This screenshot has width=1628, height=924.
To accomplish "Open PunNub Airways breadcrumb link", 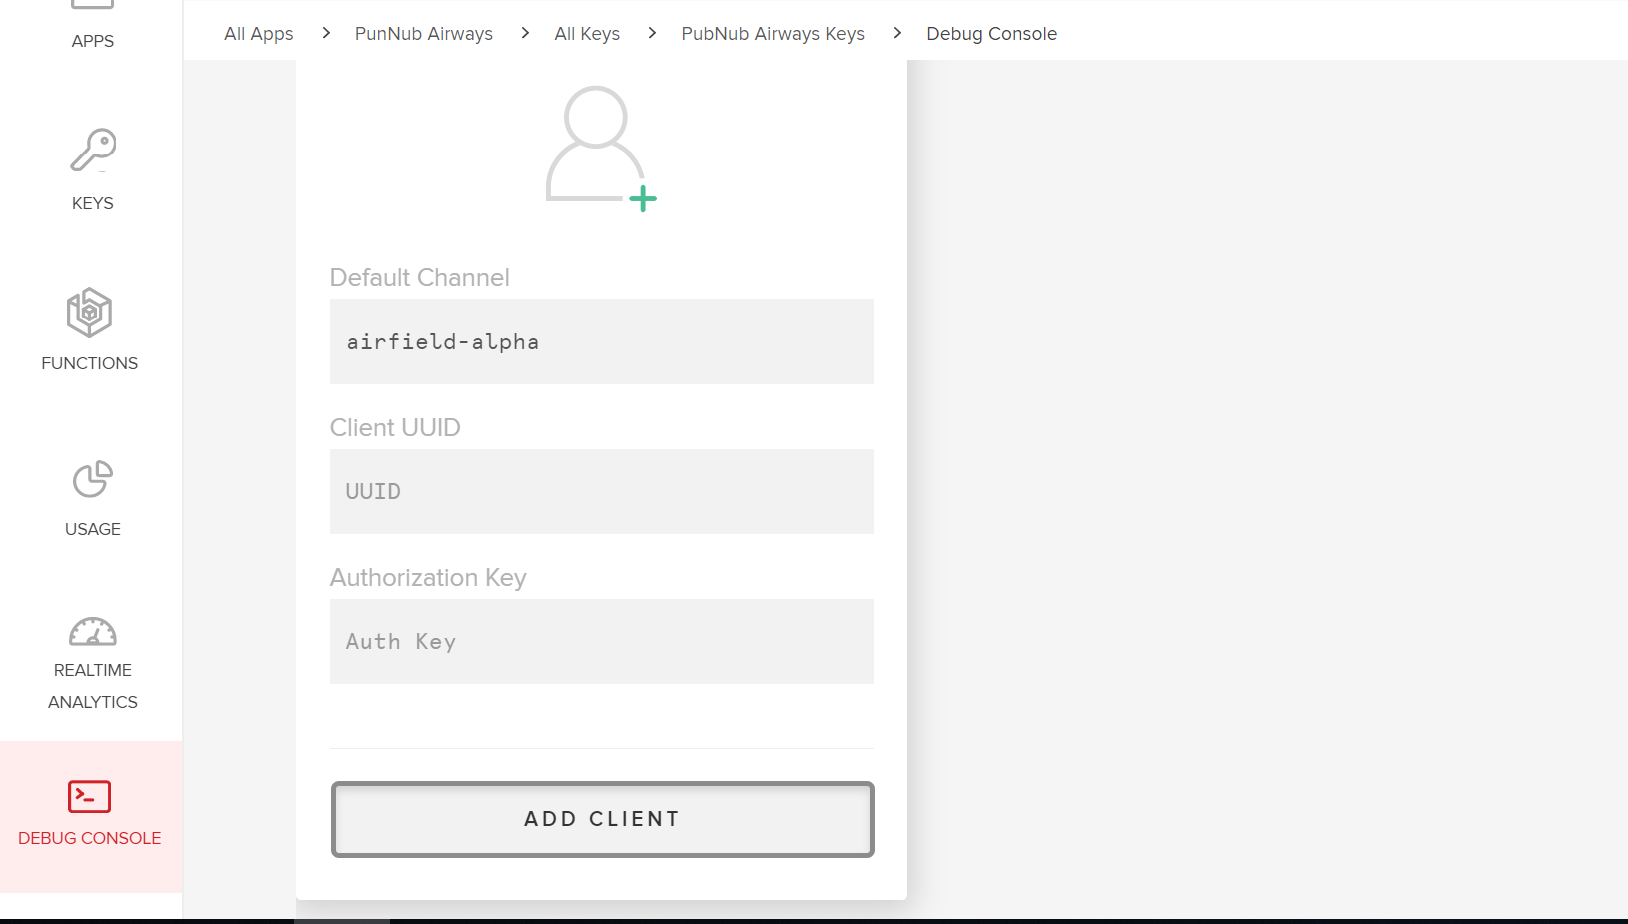I will (424, 34).
